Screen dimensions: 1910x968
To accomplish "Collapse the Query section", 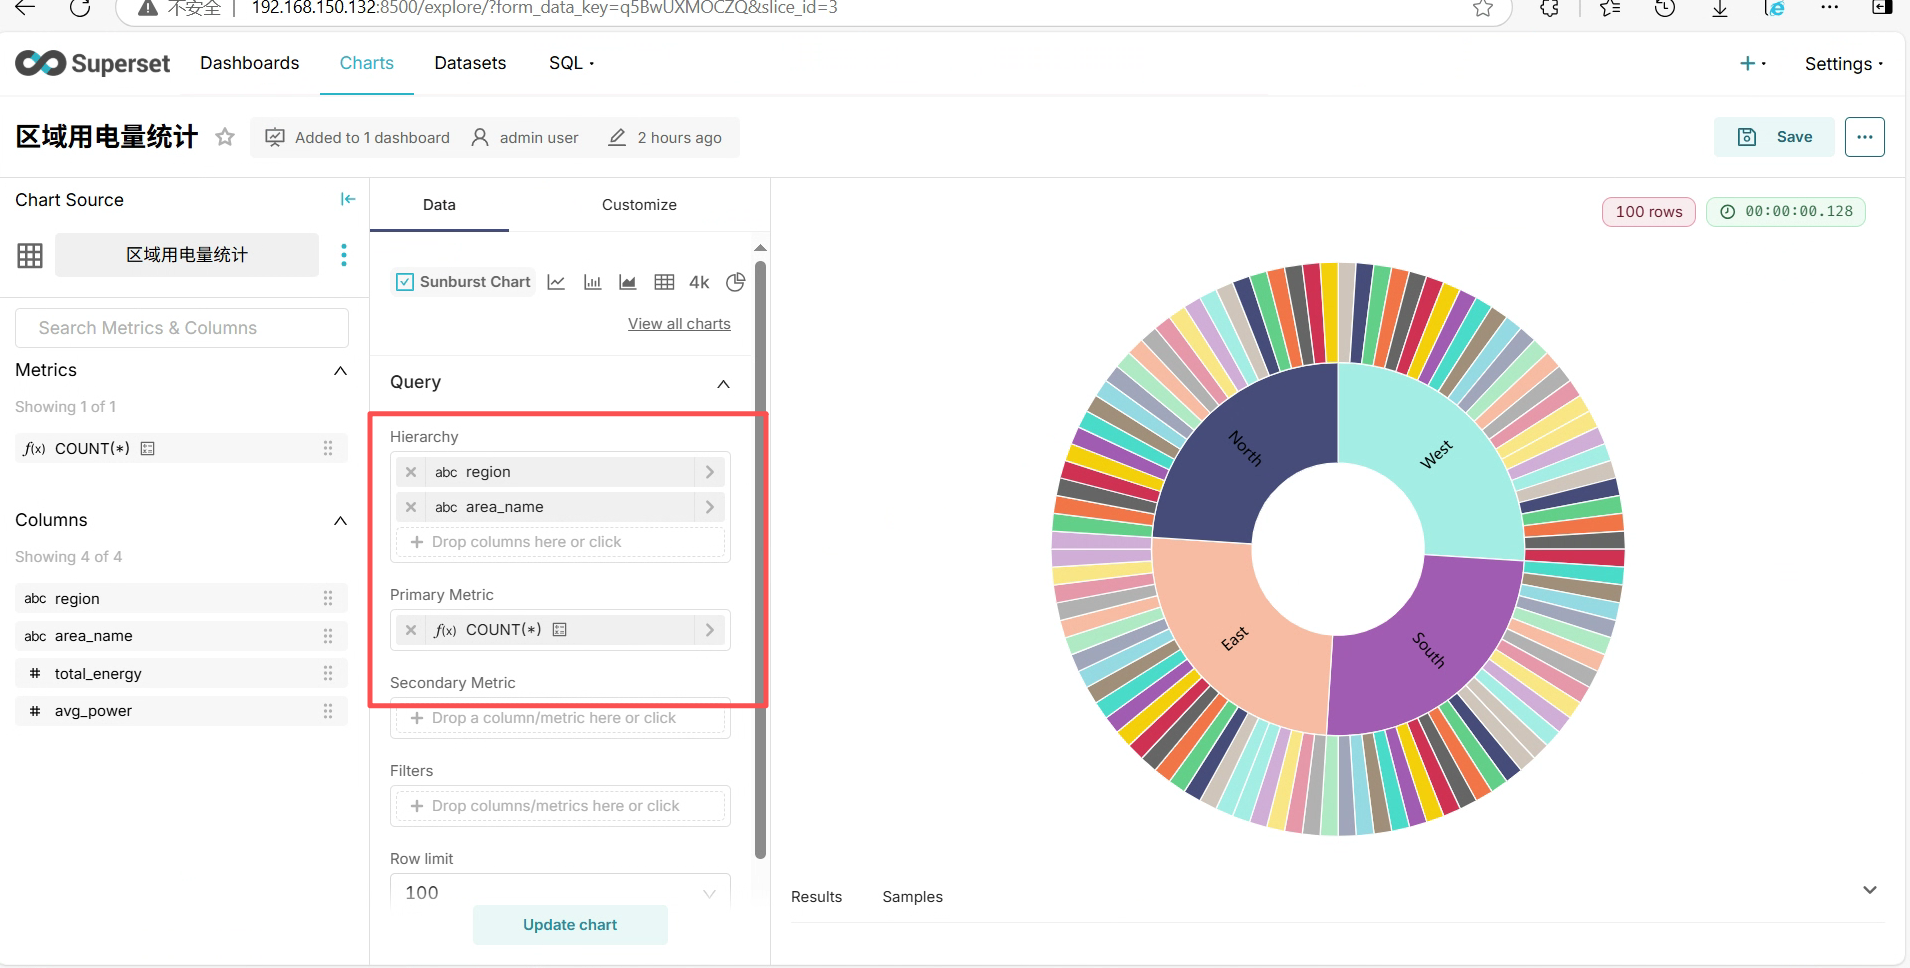I will (724, 384).
